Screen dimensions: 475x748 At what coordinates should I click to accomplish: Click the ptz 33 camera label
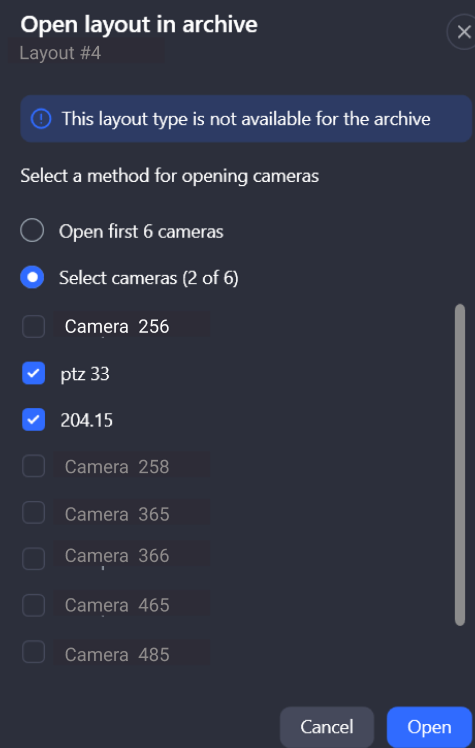point(85,374)
